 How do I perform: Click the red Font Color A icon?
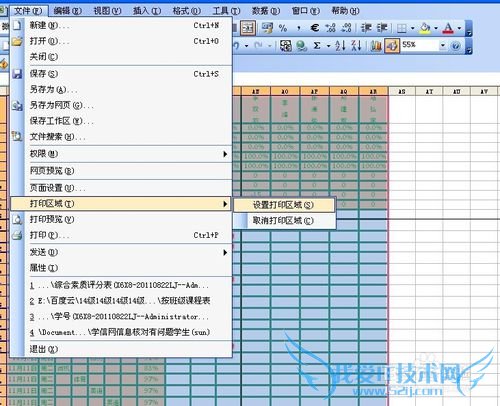pyautogui.click(x=448, y=28)
